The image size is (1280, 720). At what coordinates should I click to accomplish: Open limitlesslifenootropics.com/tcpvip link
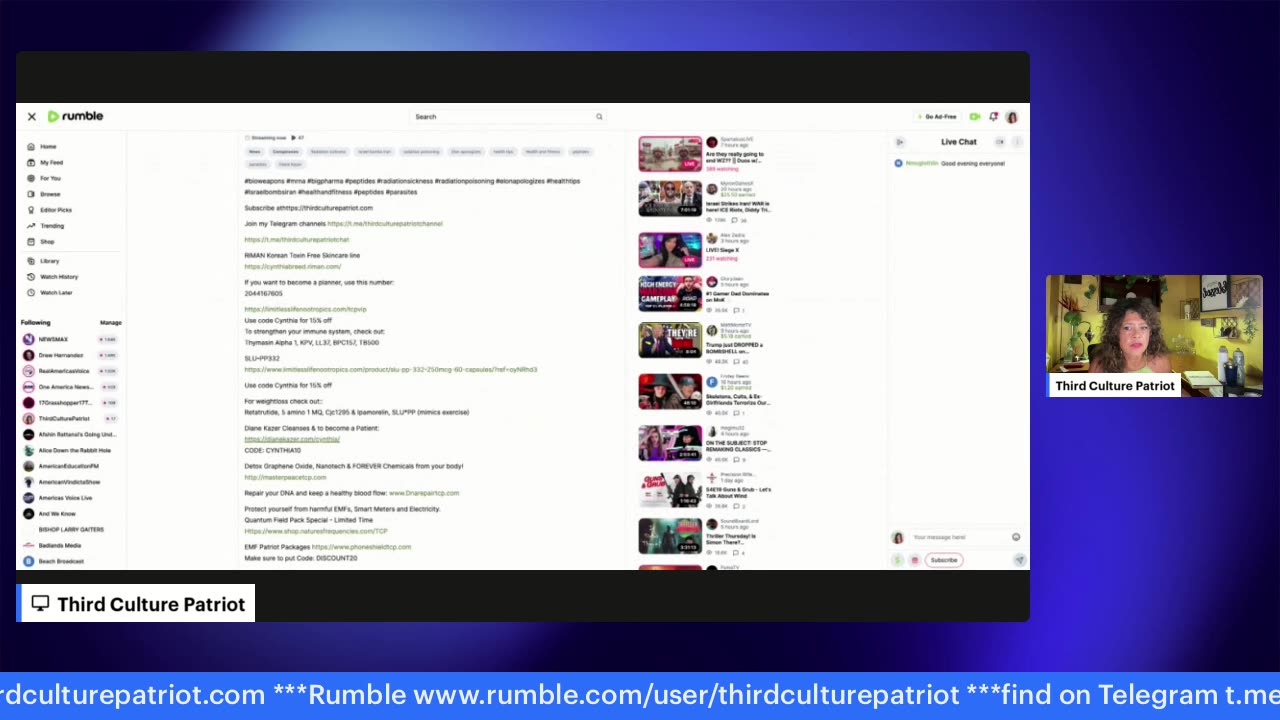(305, 310)
